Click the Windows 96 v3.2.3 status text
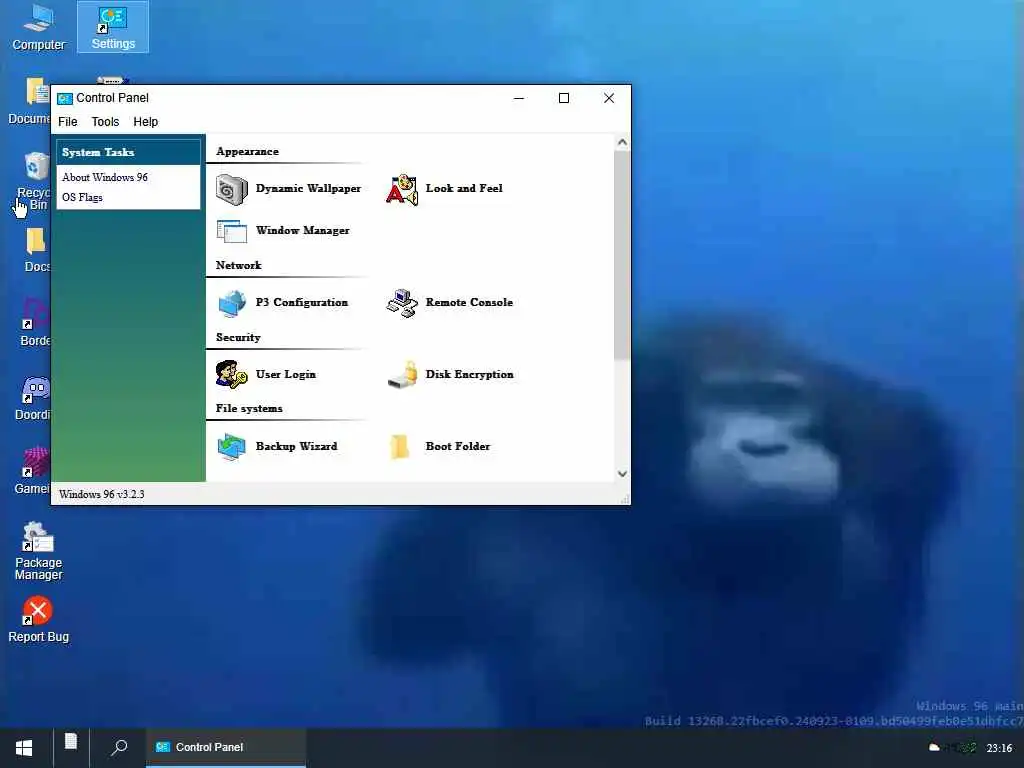The image size is (1024, 768). tap(102, 494)
